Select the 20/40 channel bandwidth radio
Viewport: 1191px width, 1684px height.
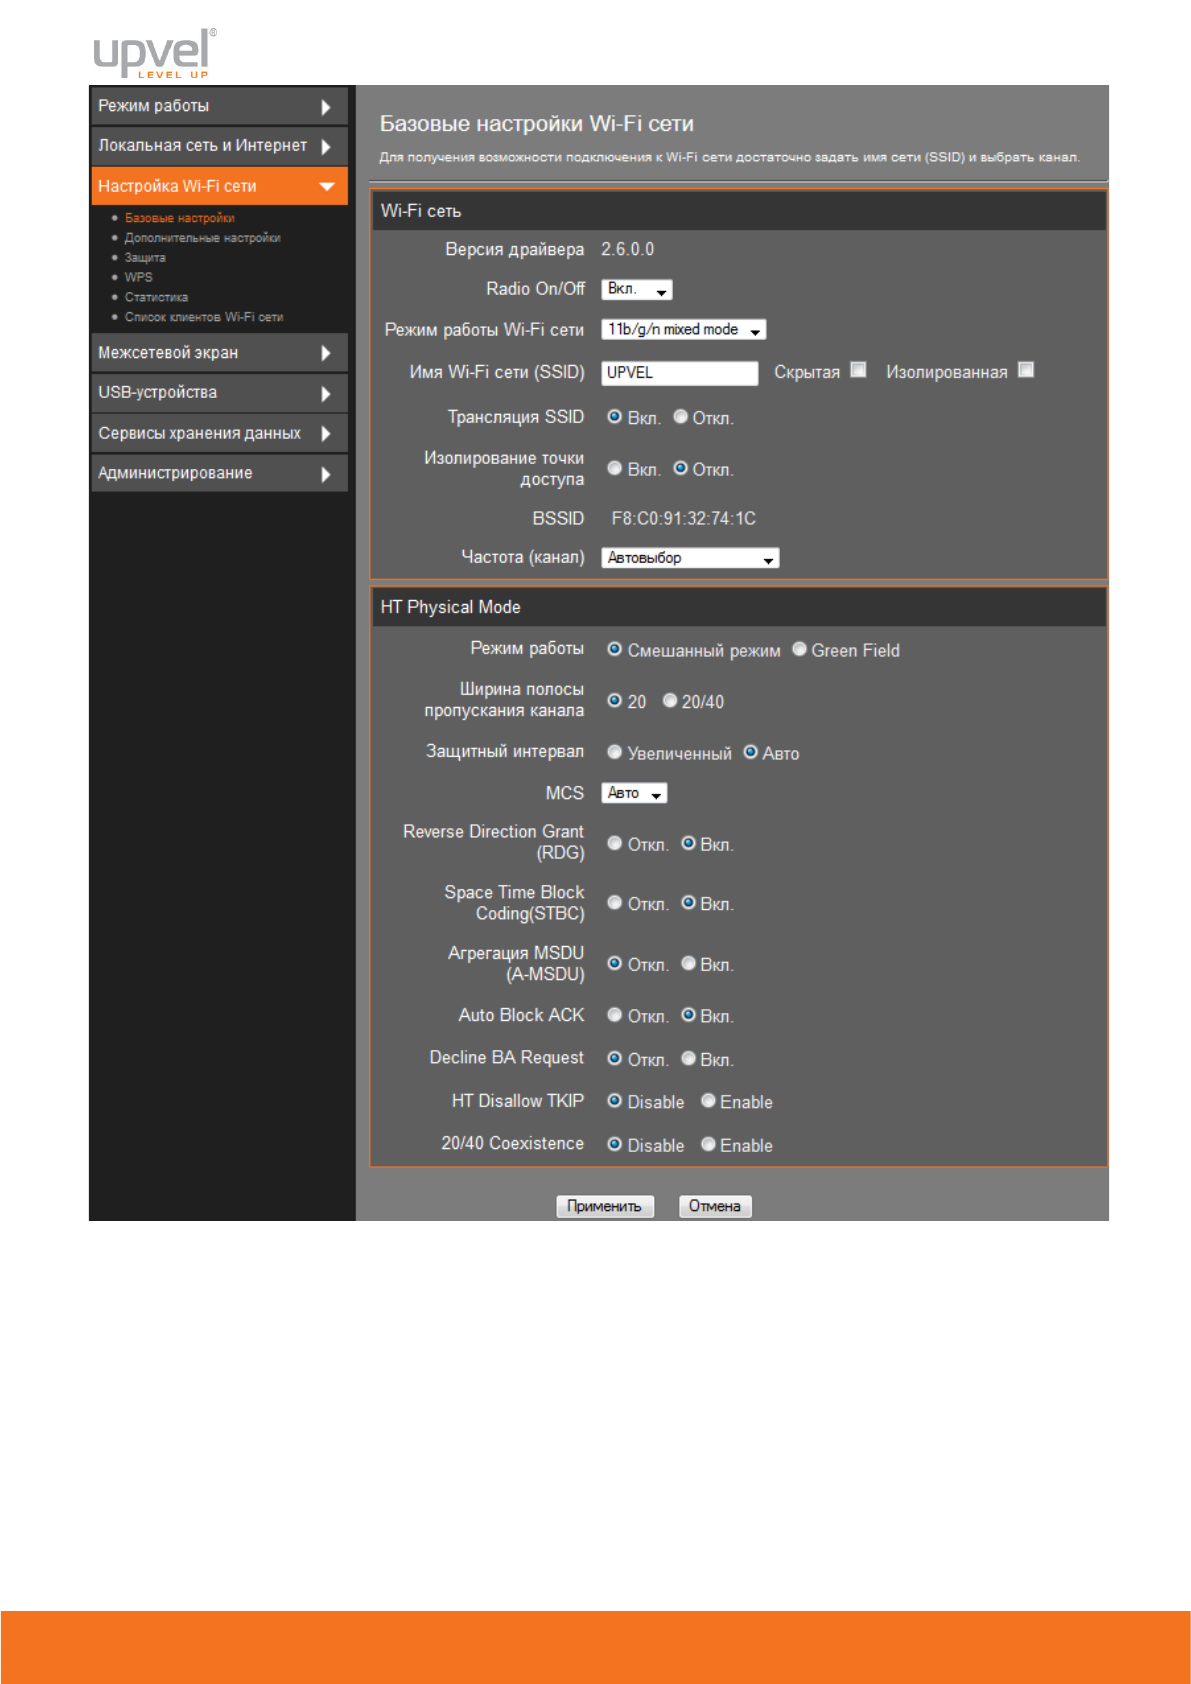point(671,701)
